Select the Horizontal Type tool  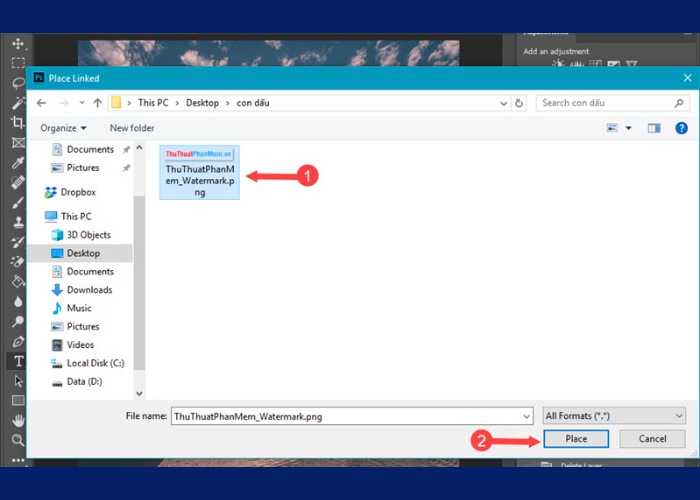[x=17, y=360]
